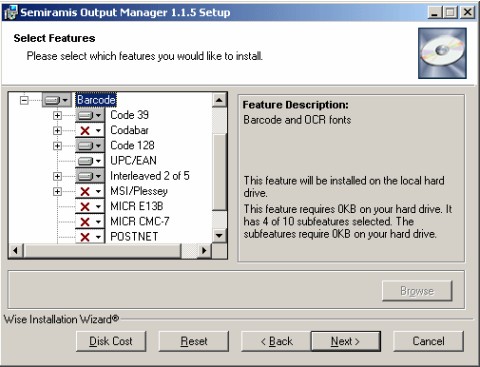Open install-state dropdown for UPC/EAN
Image resolution: width=480 pixels, height=367 pixels.
90,161
